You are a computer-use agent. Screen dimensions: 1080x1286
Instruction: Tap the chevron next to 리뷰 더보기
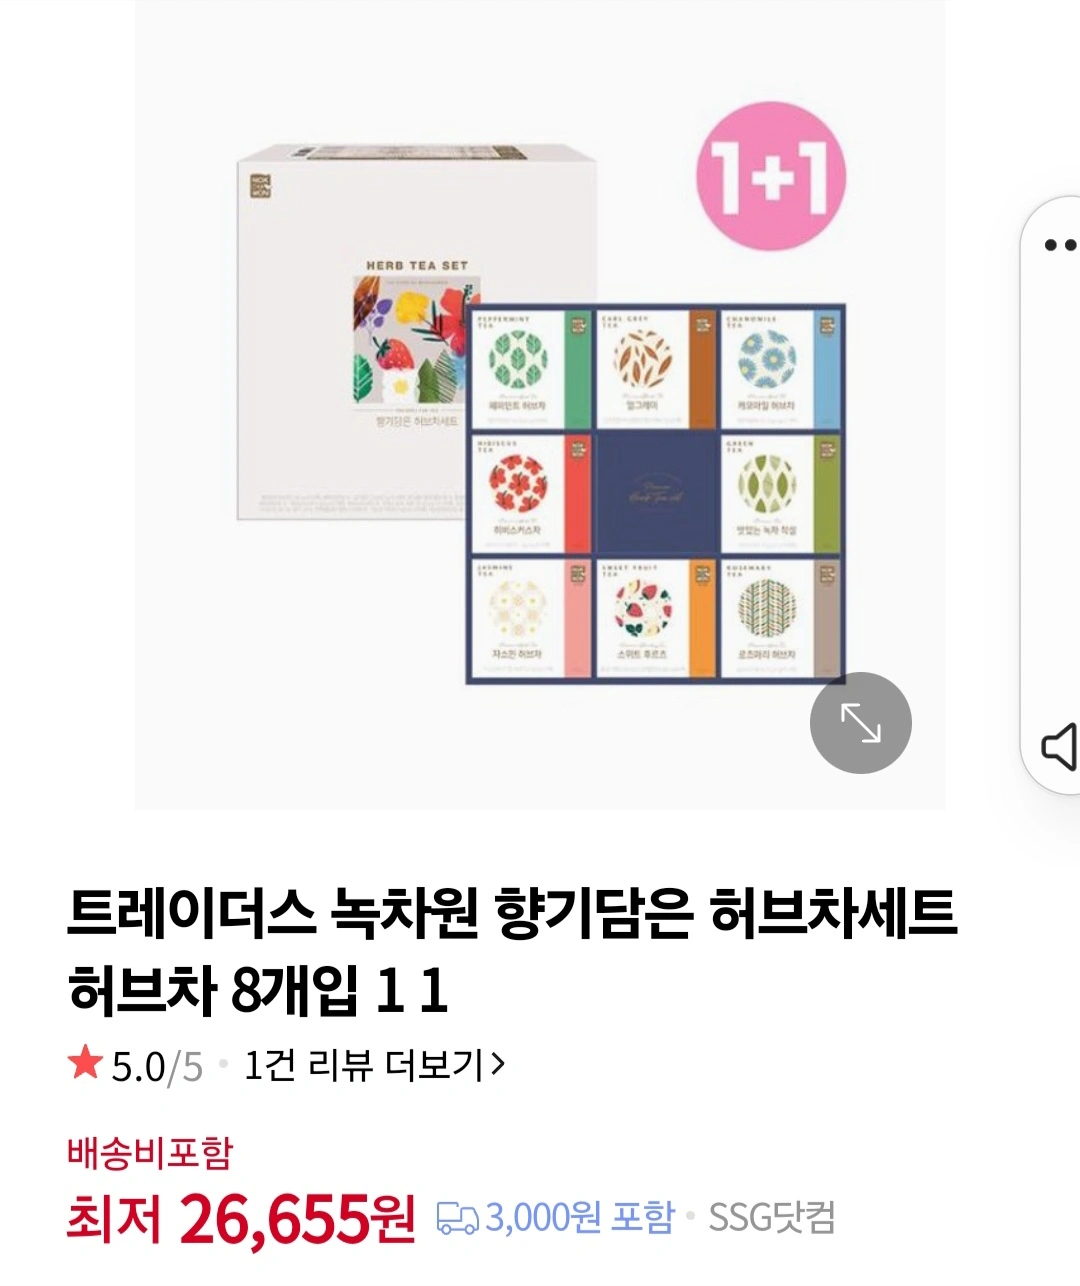[497, 1065]
